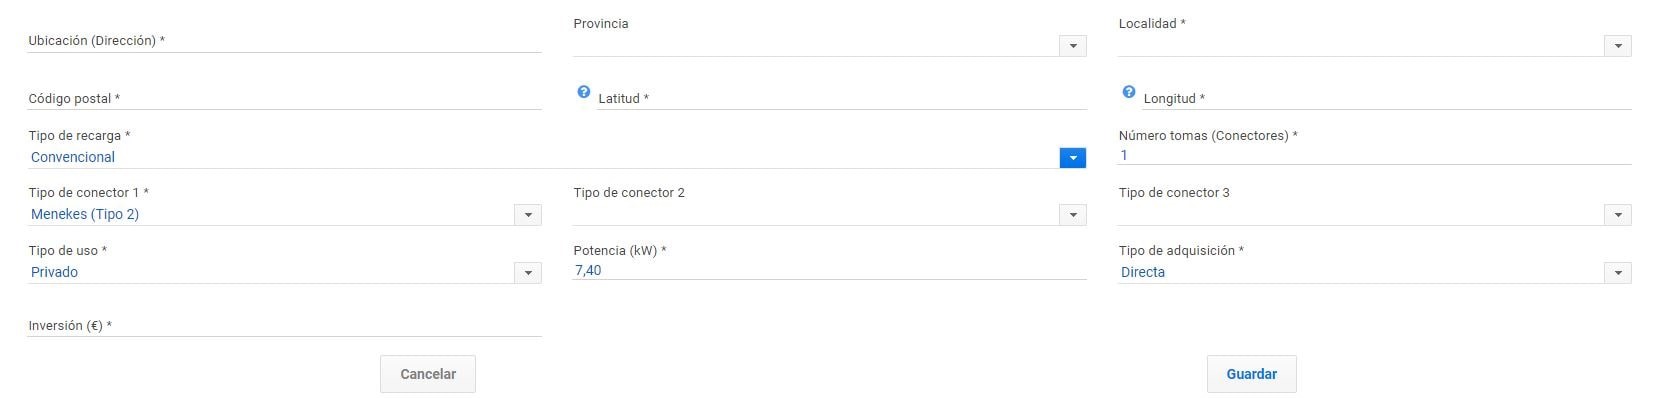Screen dimensions: 1659x398
Task: Click the Longitud help question icon
Action: 1129,92
